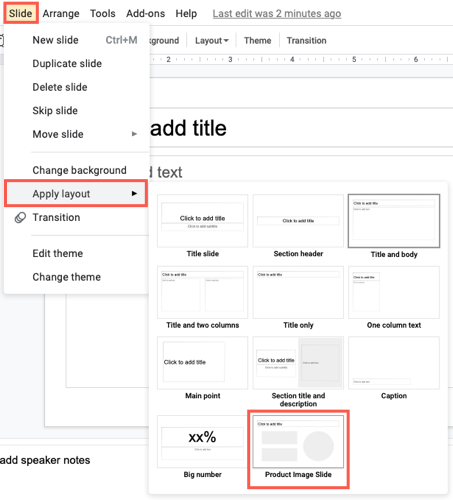Apply the Caption layout
This screenshot has width=453, height=500.
pos(394,363)
